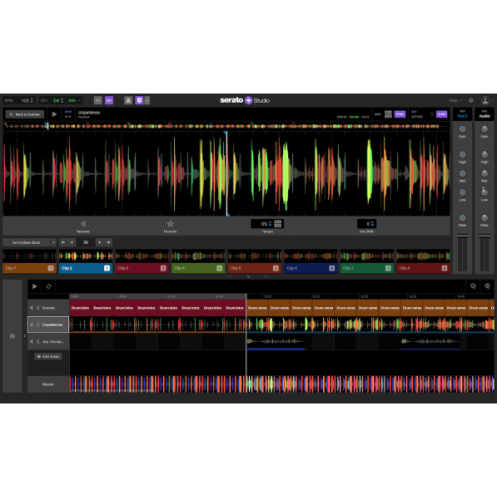
Task: Toggle the gray button left of MIDI button
Action: tap(98, 100)
